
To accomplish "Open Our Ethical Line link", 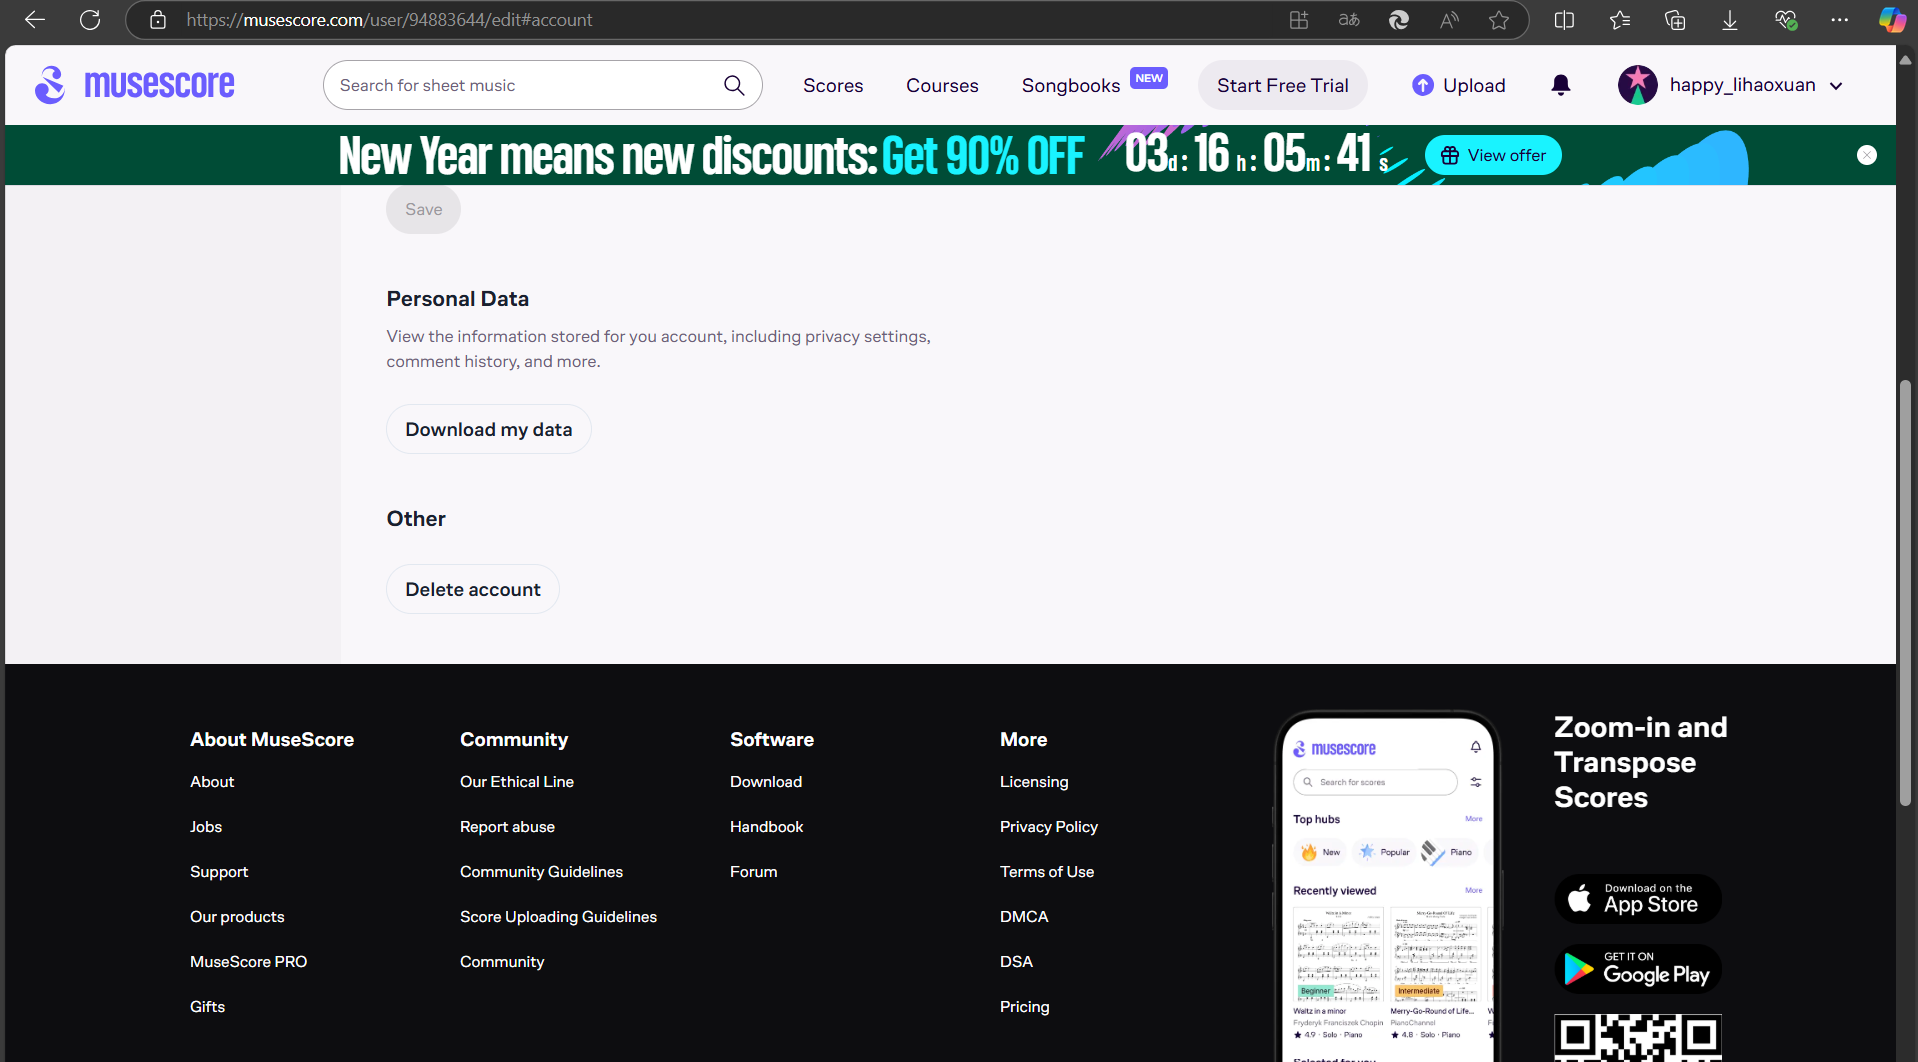I will 517,782.
